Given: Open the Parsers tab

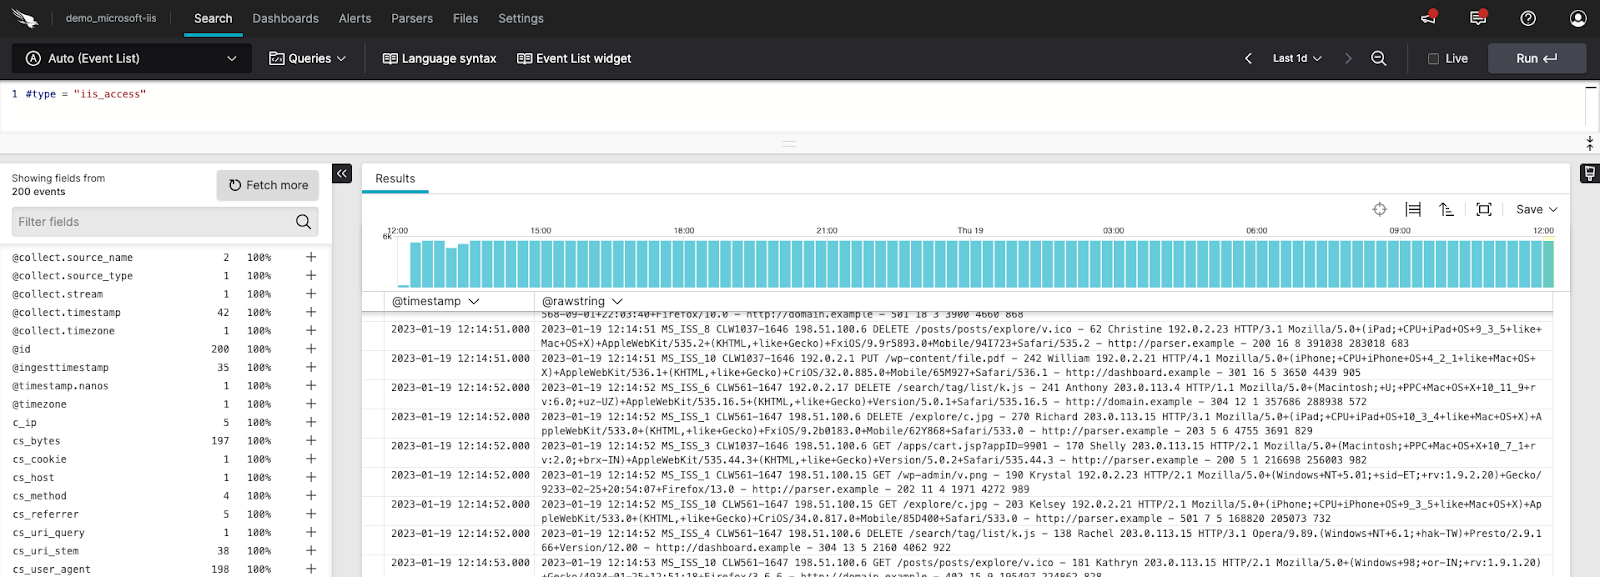Looking at the screenshot, I should pos(412,18).
